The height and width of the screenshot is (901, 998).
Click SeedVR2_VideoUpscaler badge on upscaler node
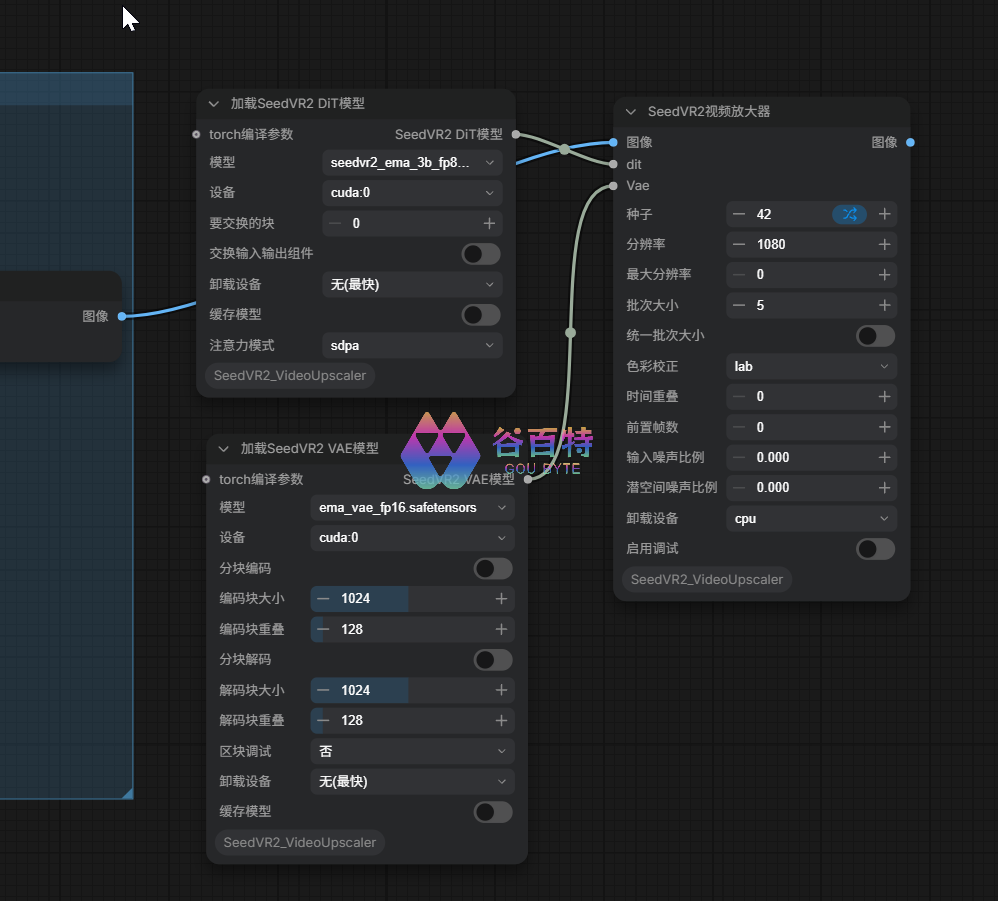pyautogui.click(x=706, y=580)
